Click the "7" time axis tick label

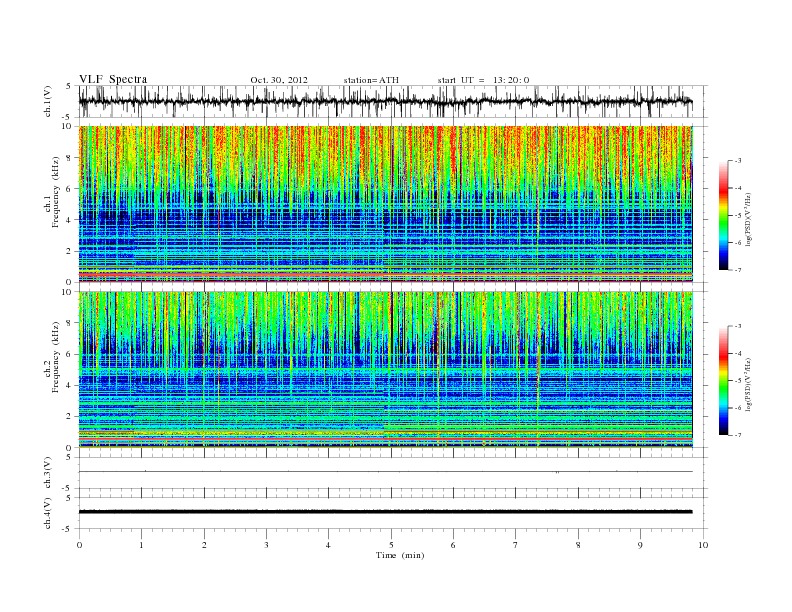click(x=516, y=545)
